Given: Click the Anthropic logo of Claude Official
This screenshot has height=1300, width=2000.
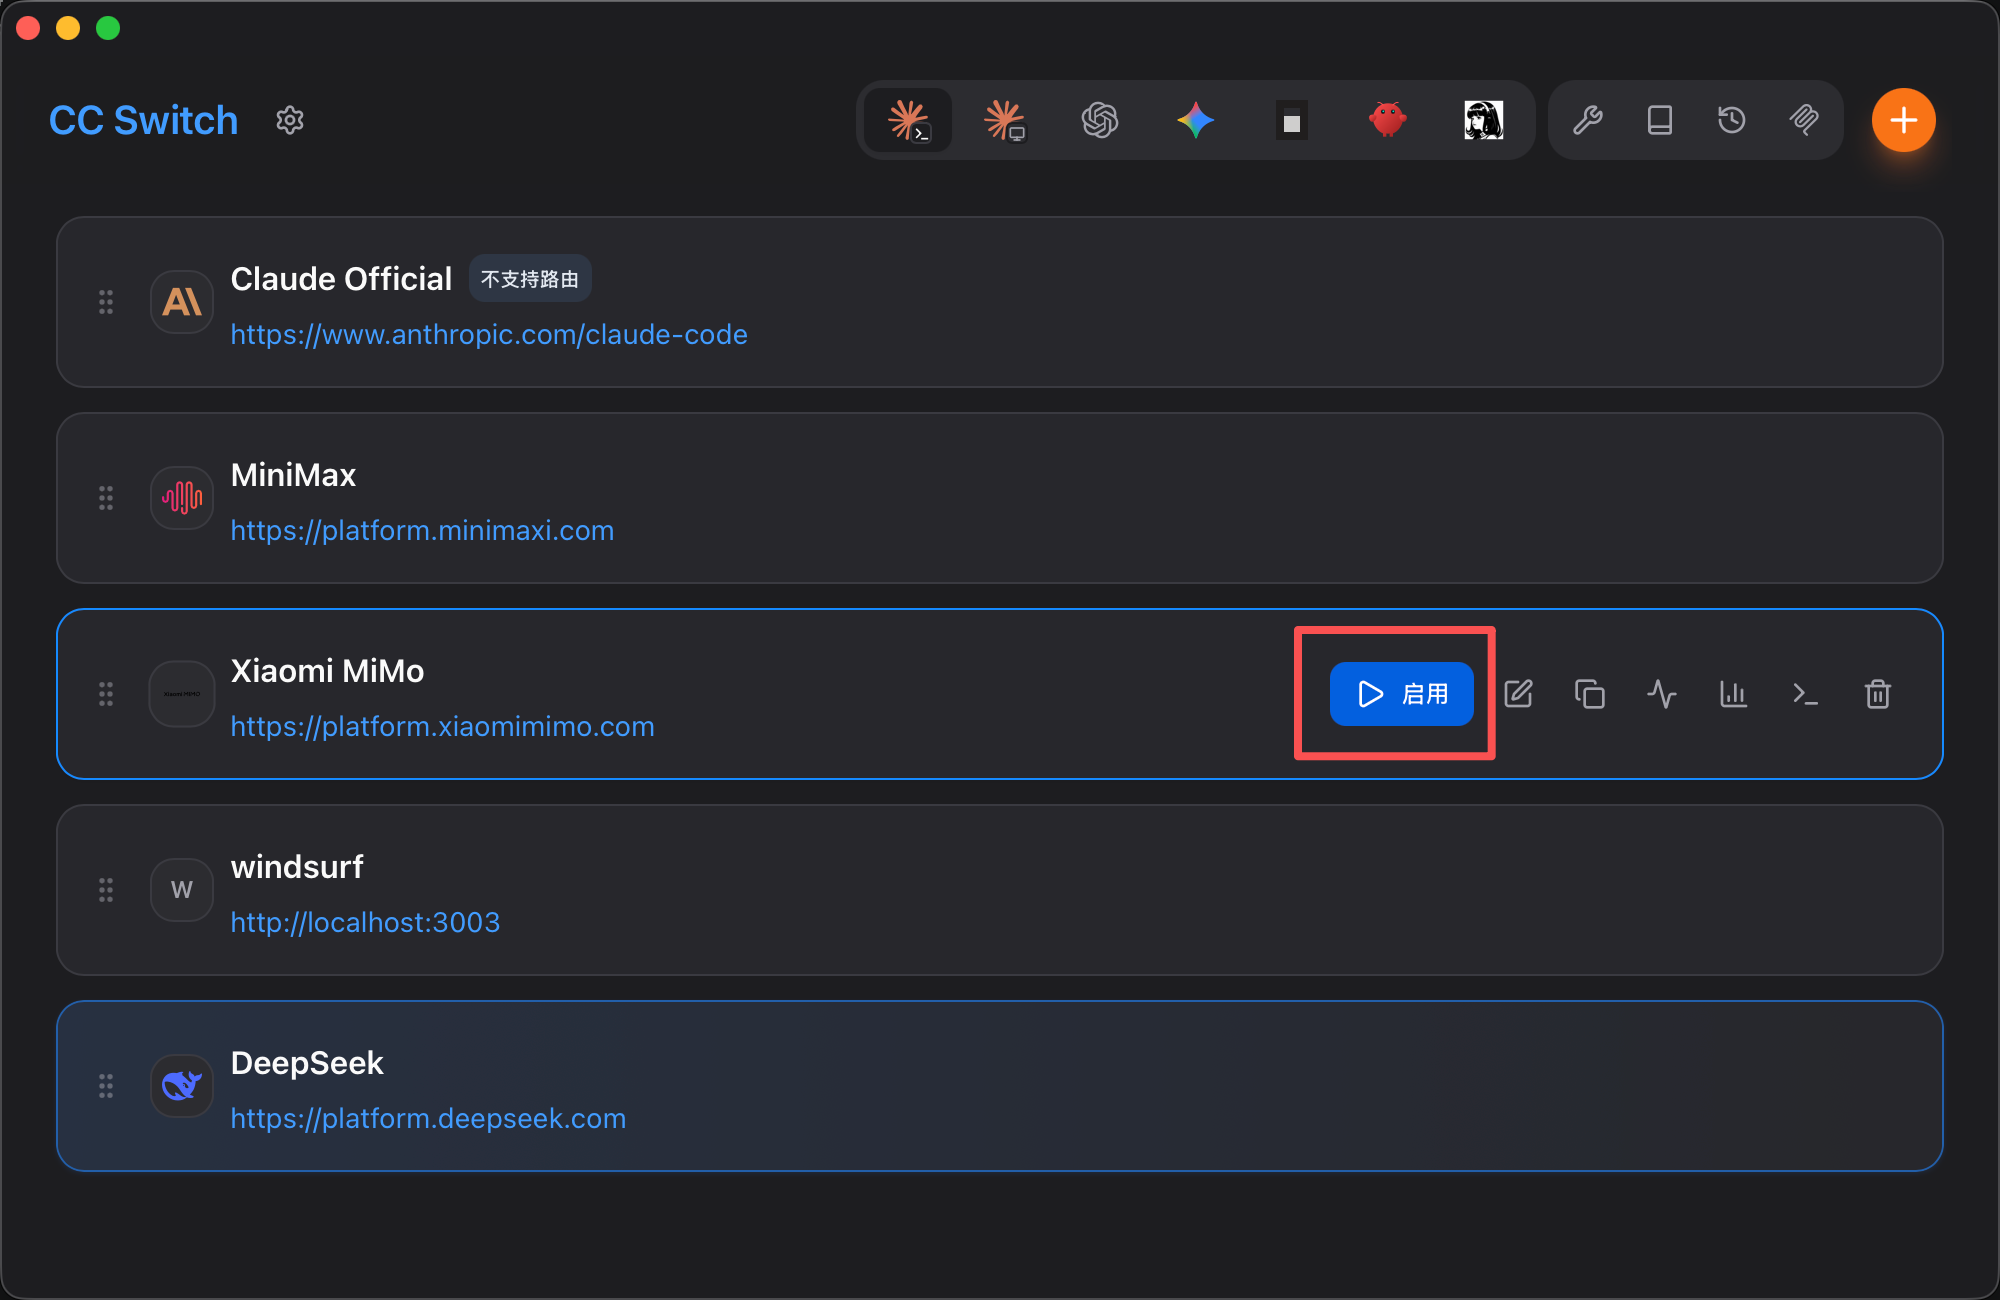Looking at the screenshot, I should (182, 302).
